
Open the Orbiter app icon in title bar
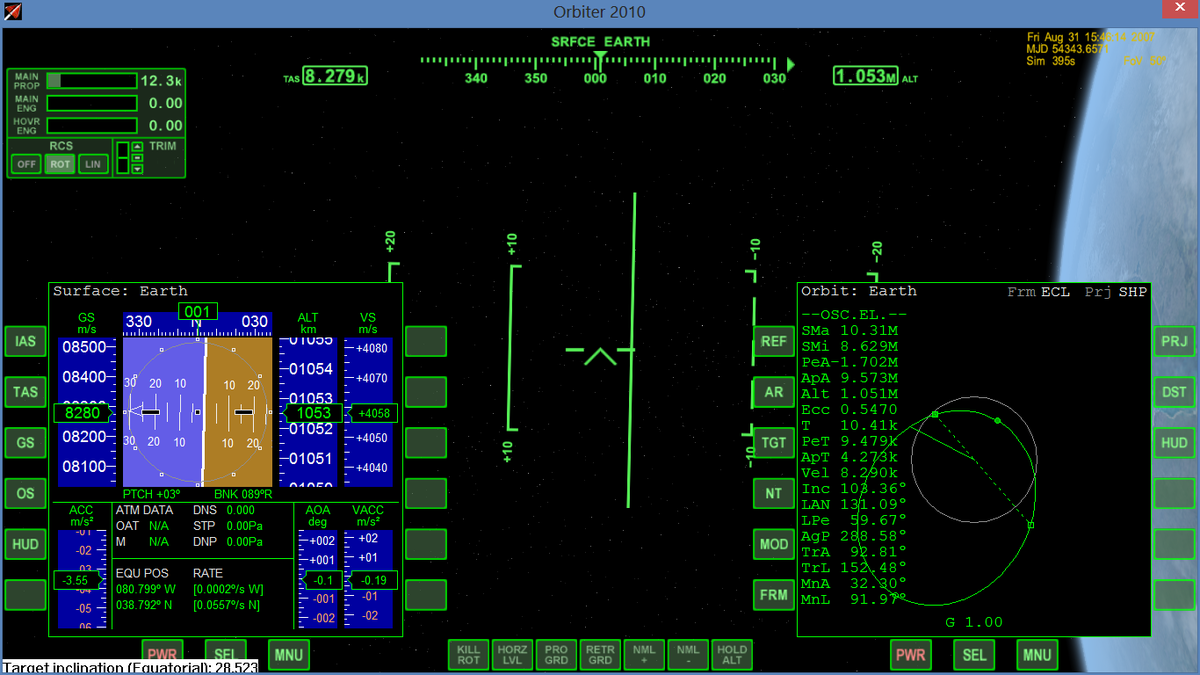pyautogui.click(x=11, y=11)
